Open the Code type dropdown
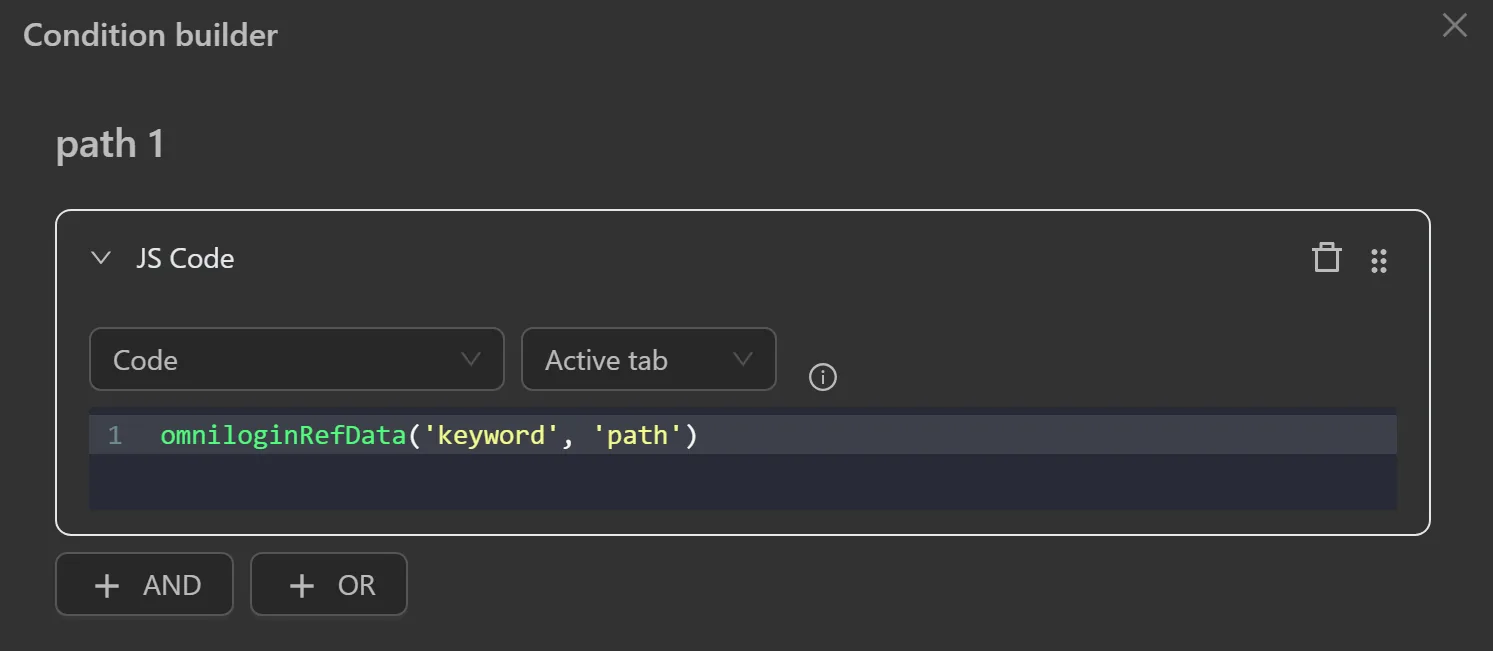This screenshot has height=651, width=1493. point(296,359)
